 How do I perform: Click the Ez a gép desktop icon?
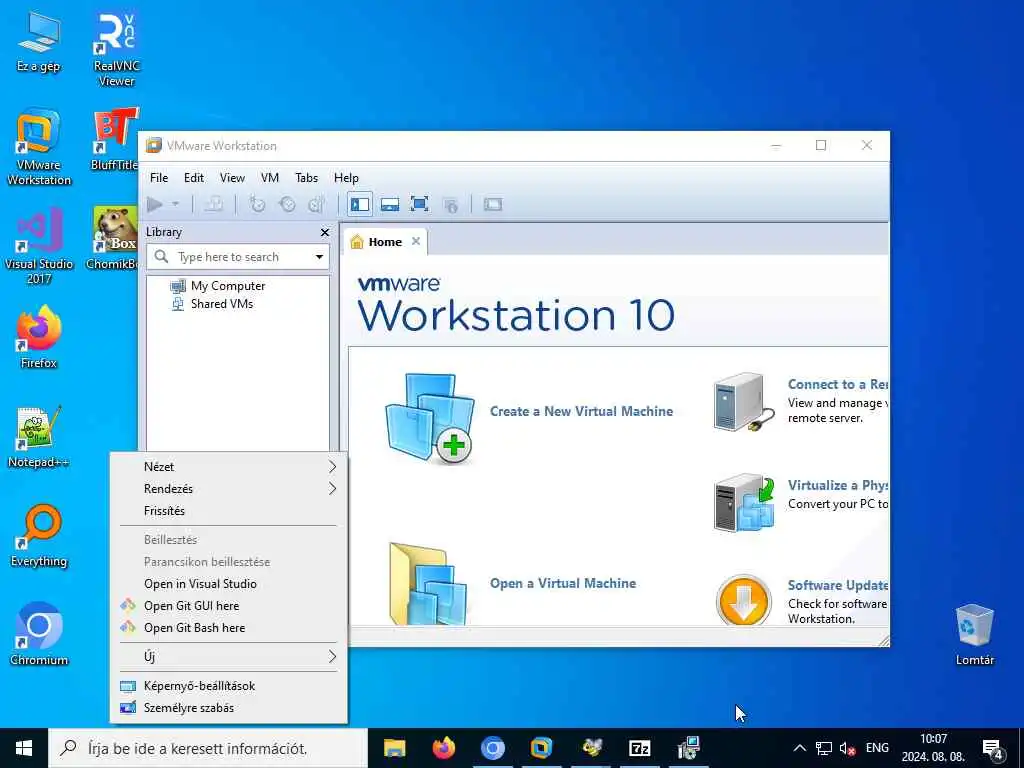pyautogui.click(x=39, y=41)
